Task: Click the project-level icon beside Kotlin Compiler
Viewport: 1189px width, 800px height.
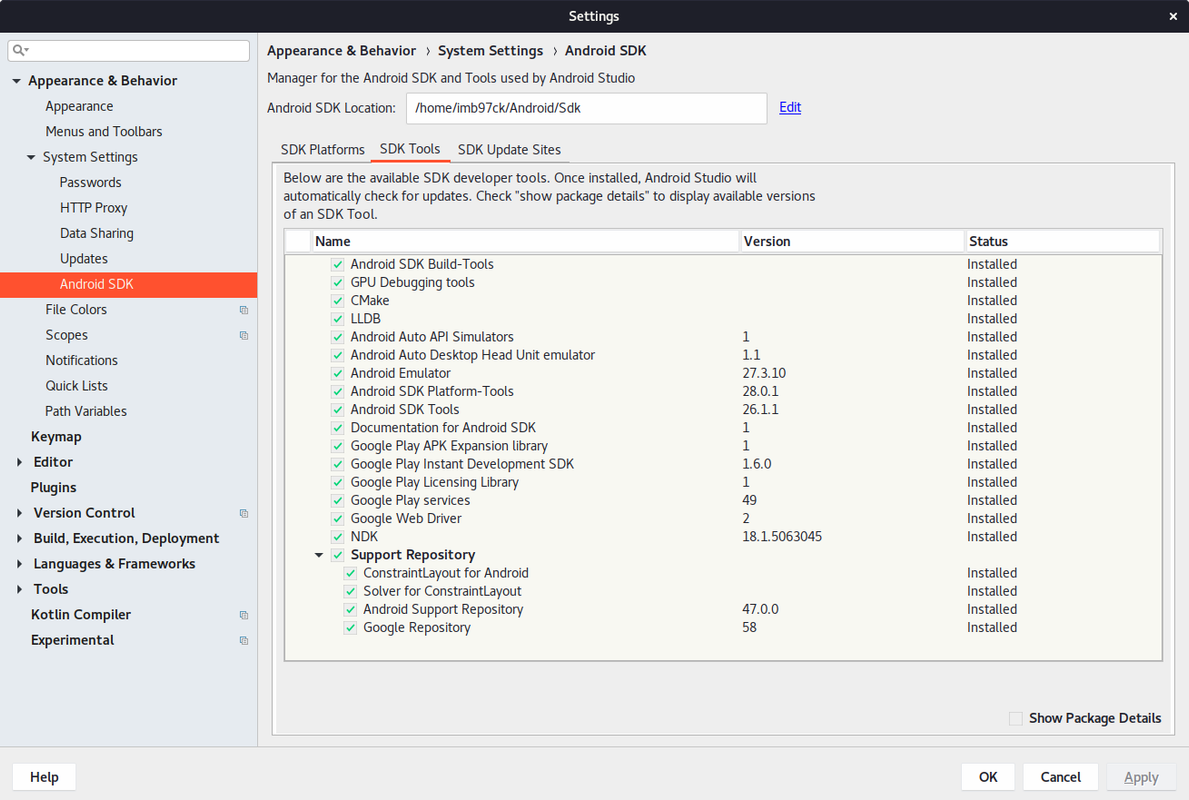Action: click(x=243, y=615)
